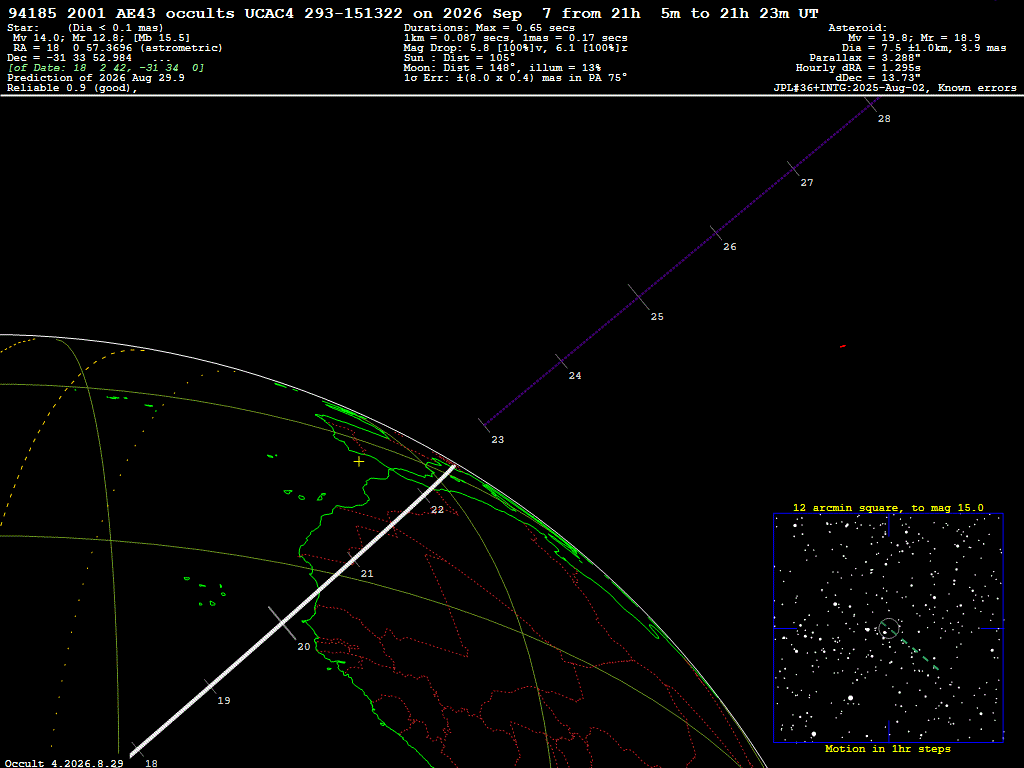Click the minute 28 tick near the top
1024x768 pixels.
pos(871,103)
